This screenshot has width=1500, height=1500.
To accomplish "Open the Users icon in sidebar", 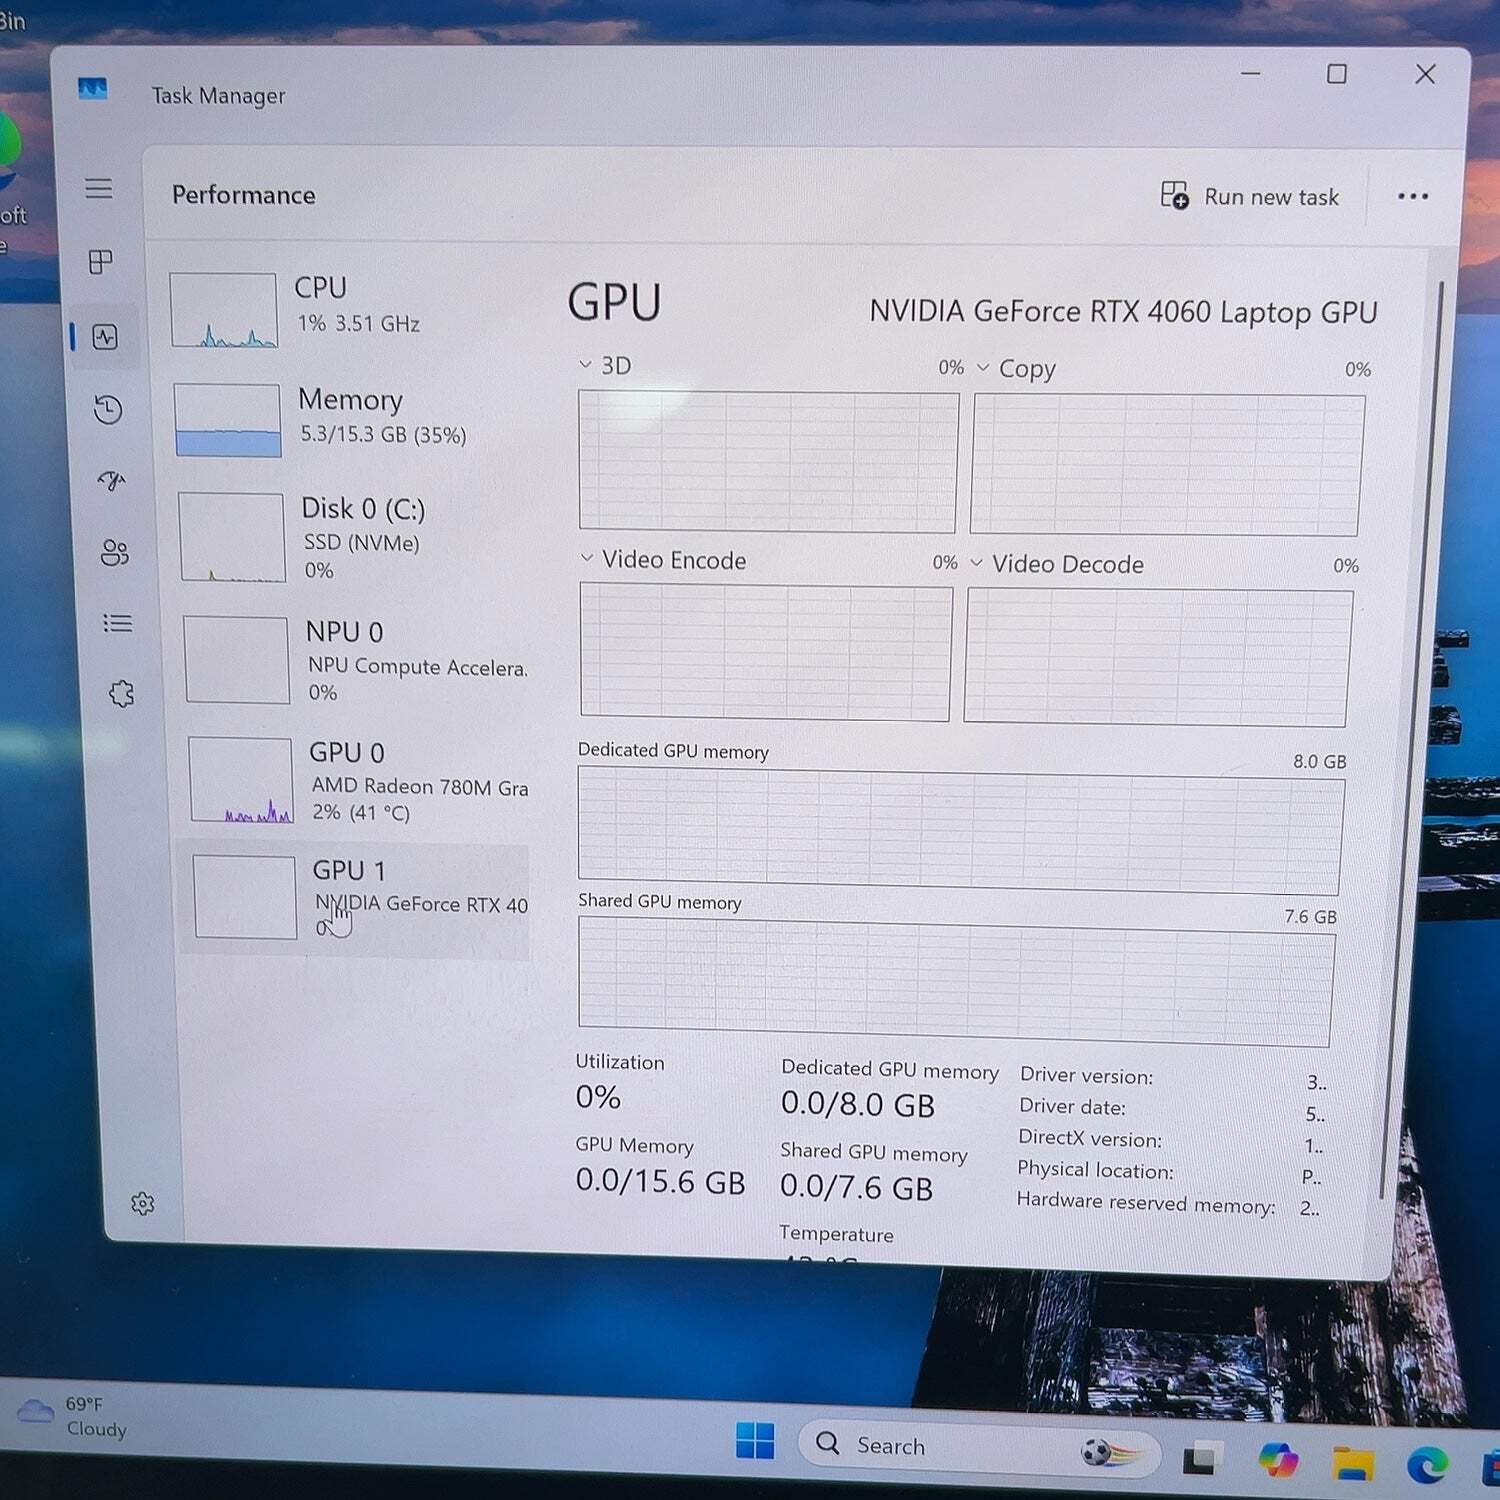I will (115, 552).
